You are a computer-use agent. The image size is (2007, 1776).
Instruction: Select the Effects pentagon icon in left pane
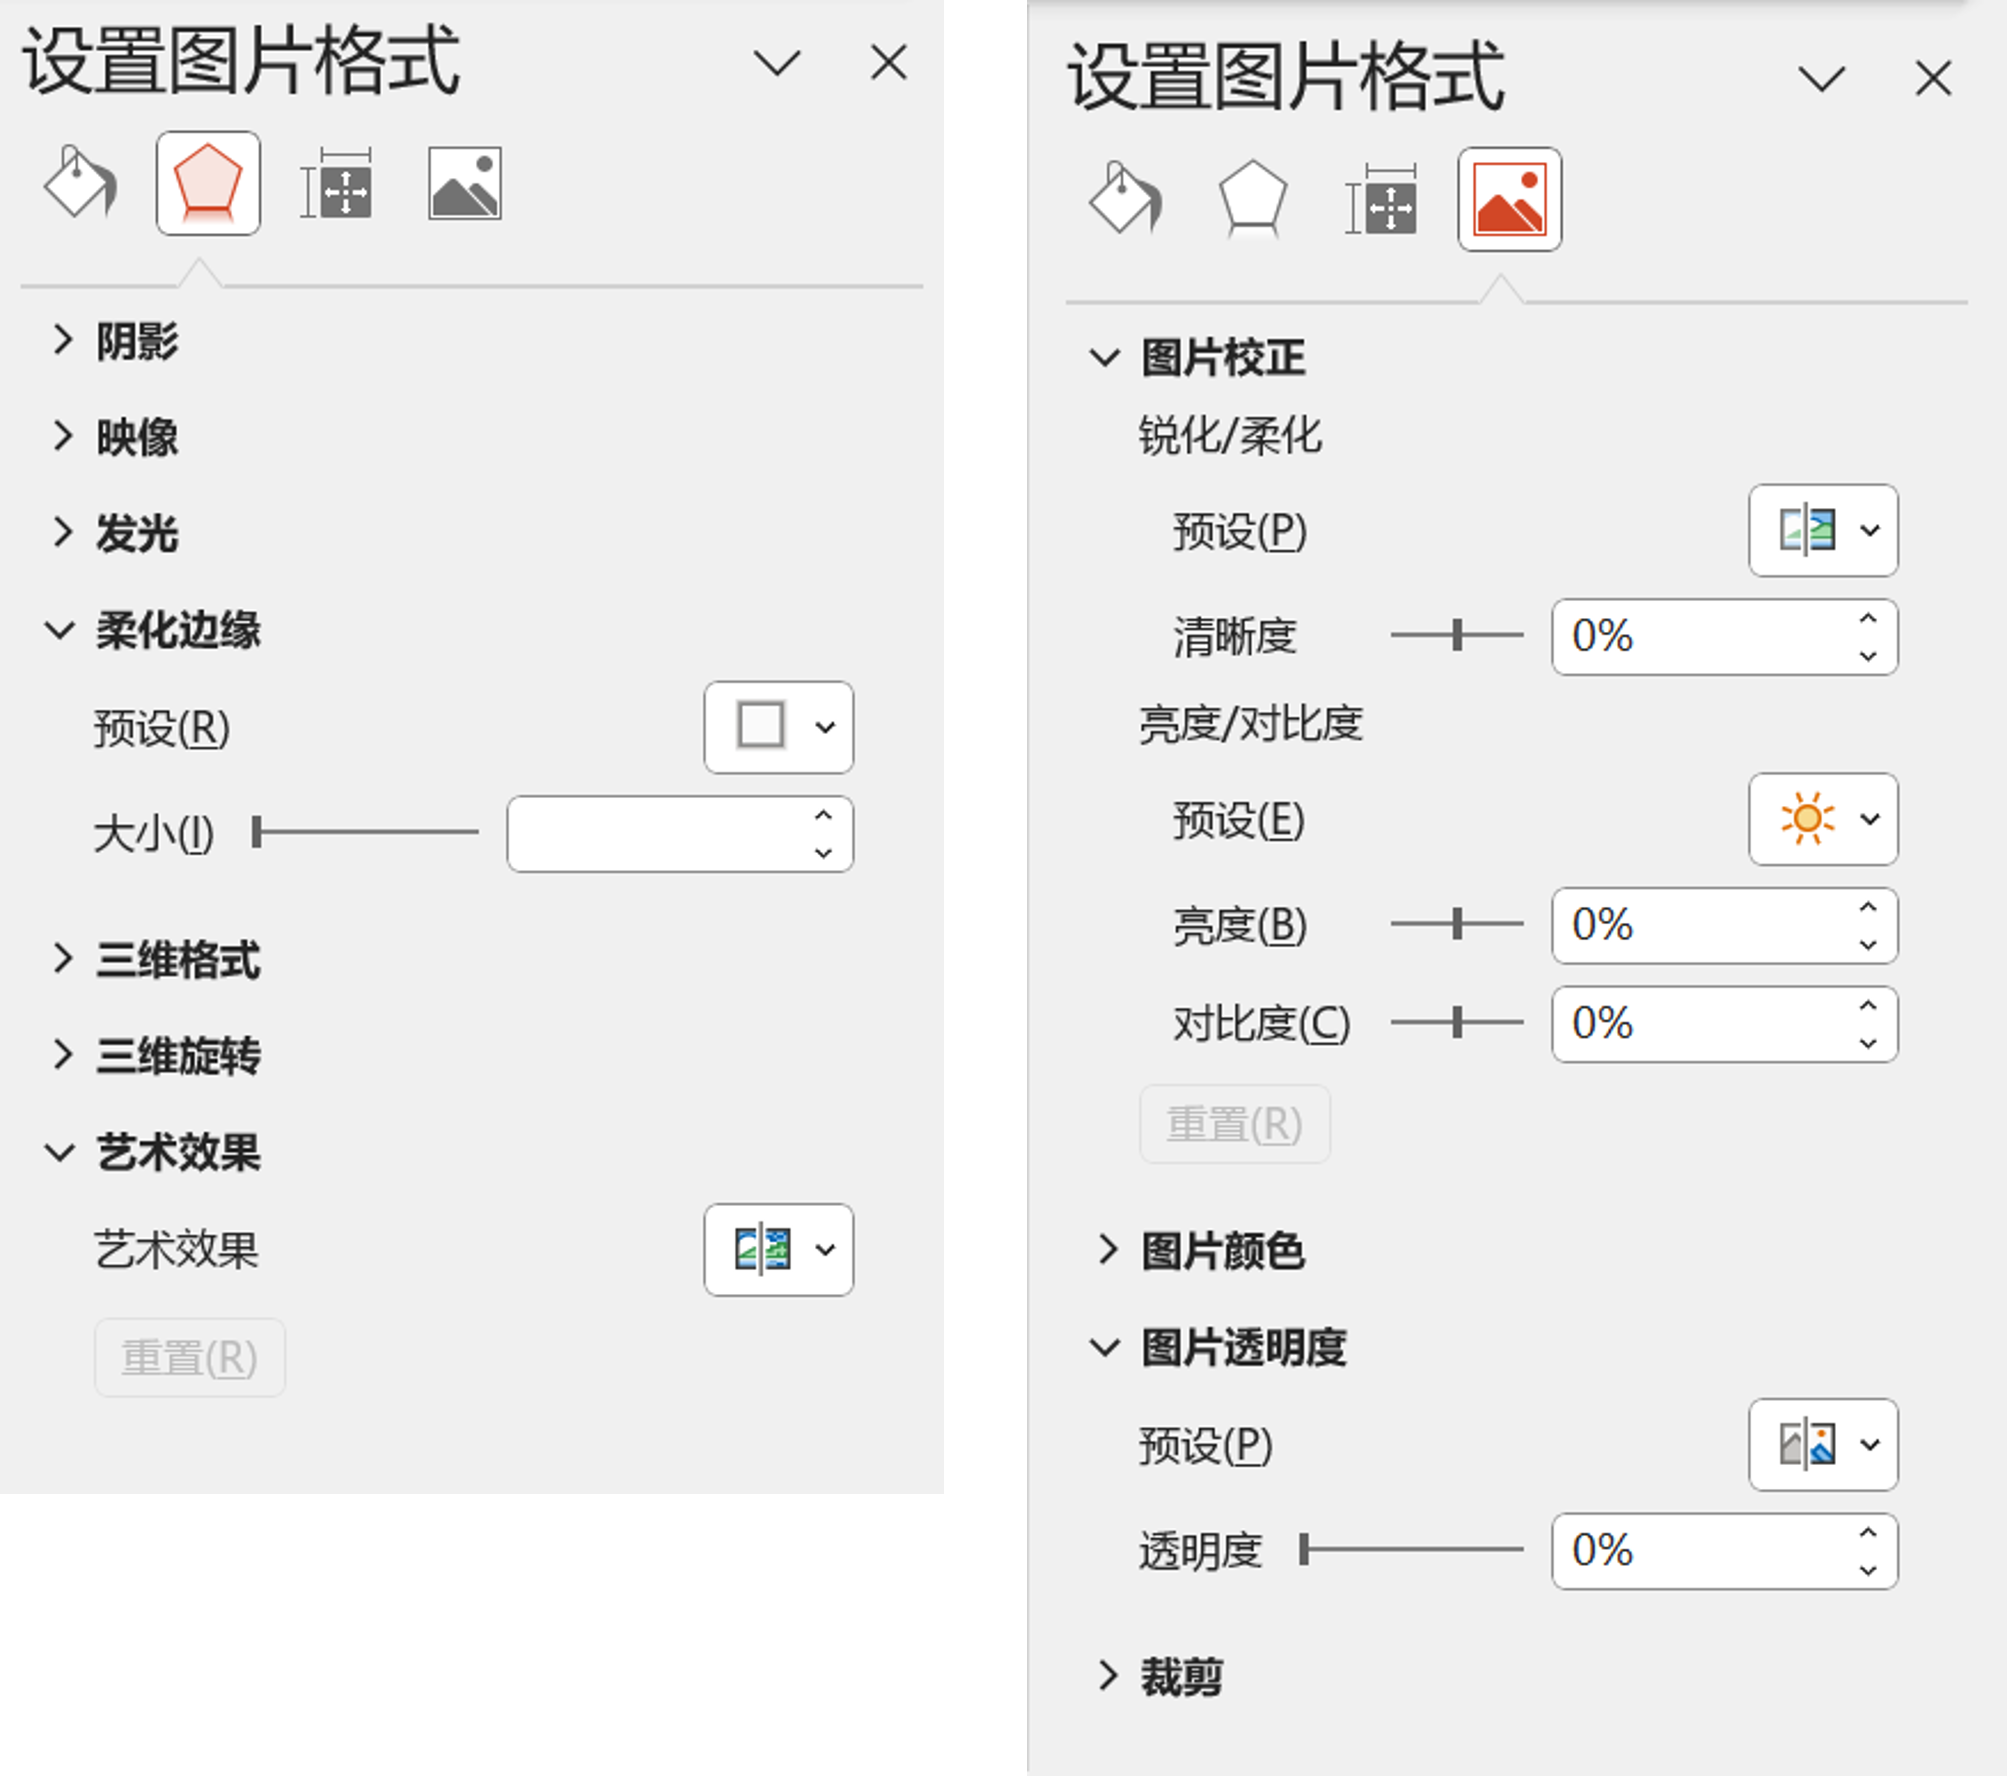[207, 183]
